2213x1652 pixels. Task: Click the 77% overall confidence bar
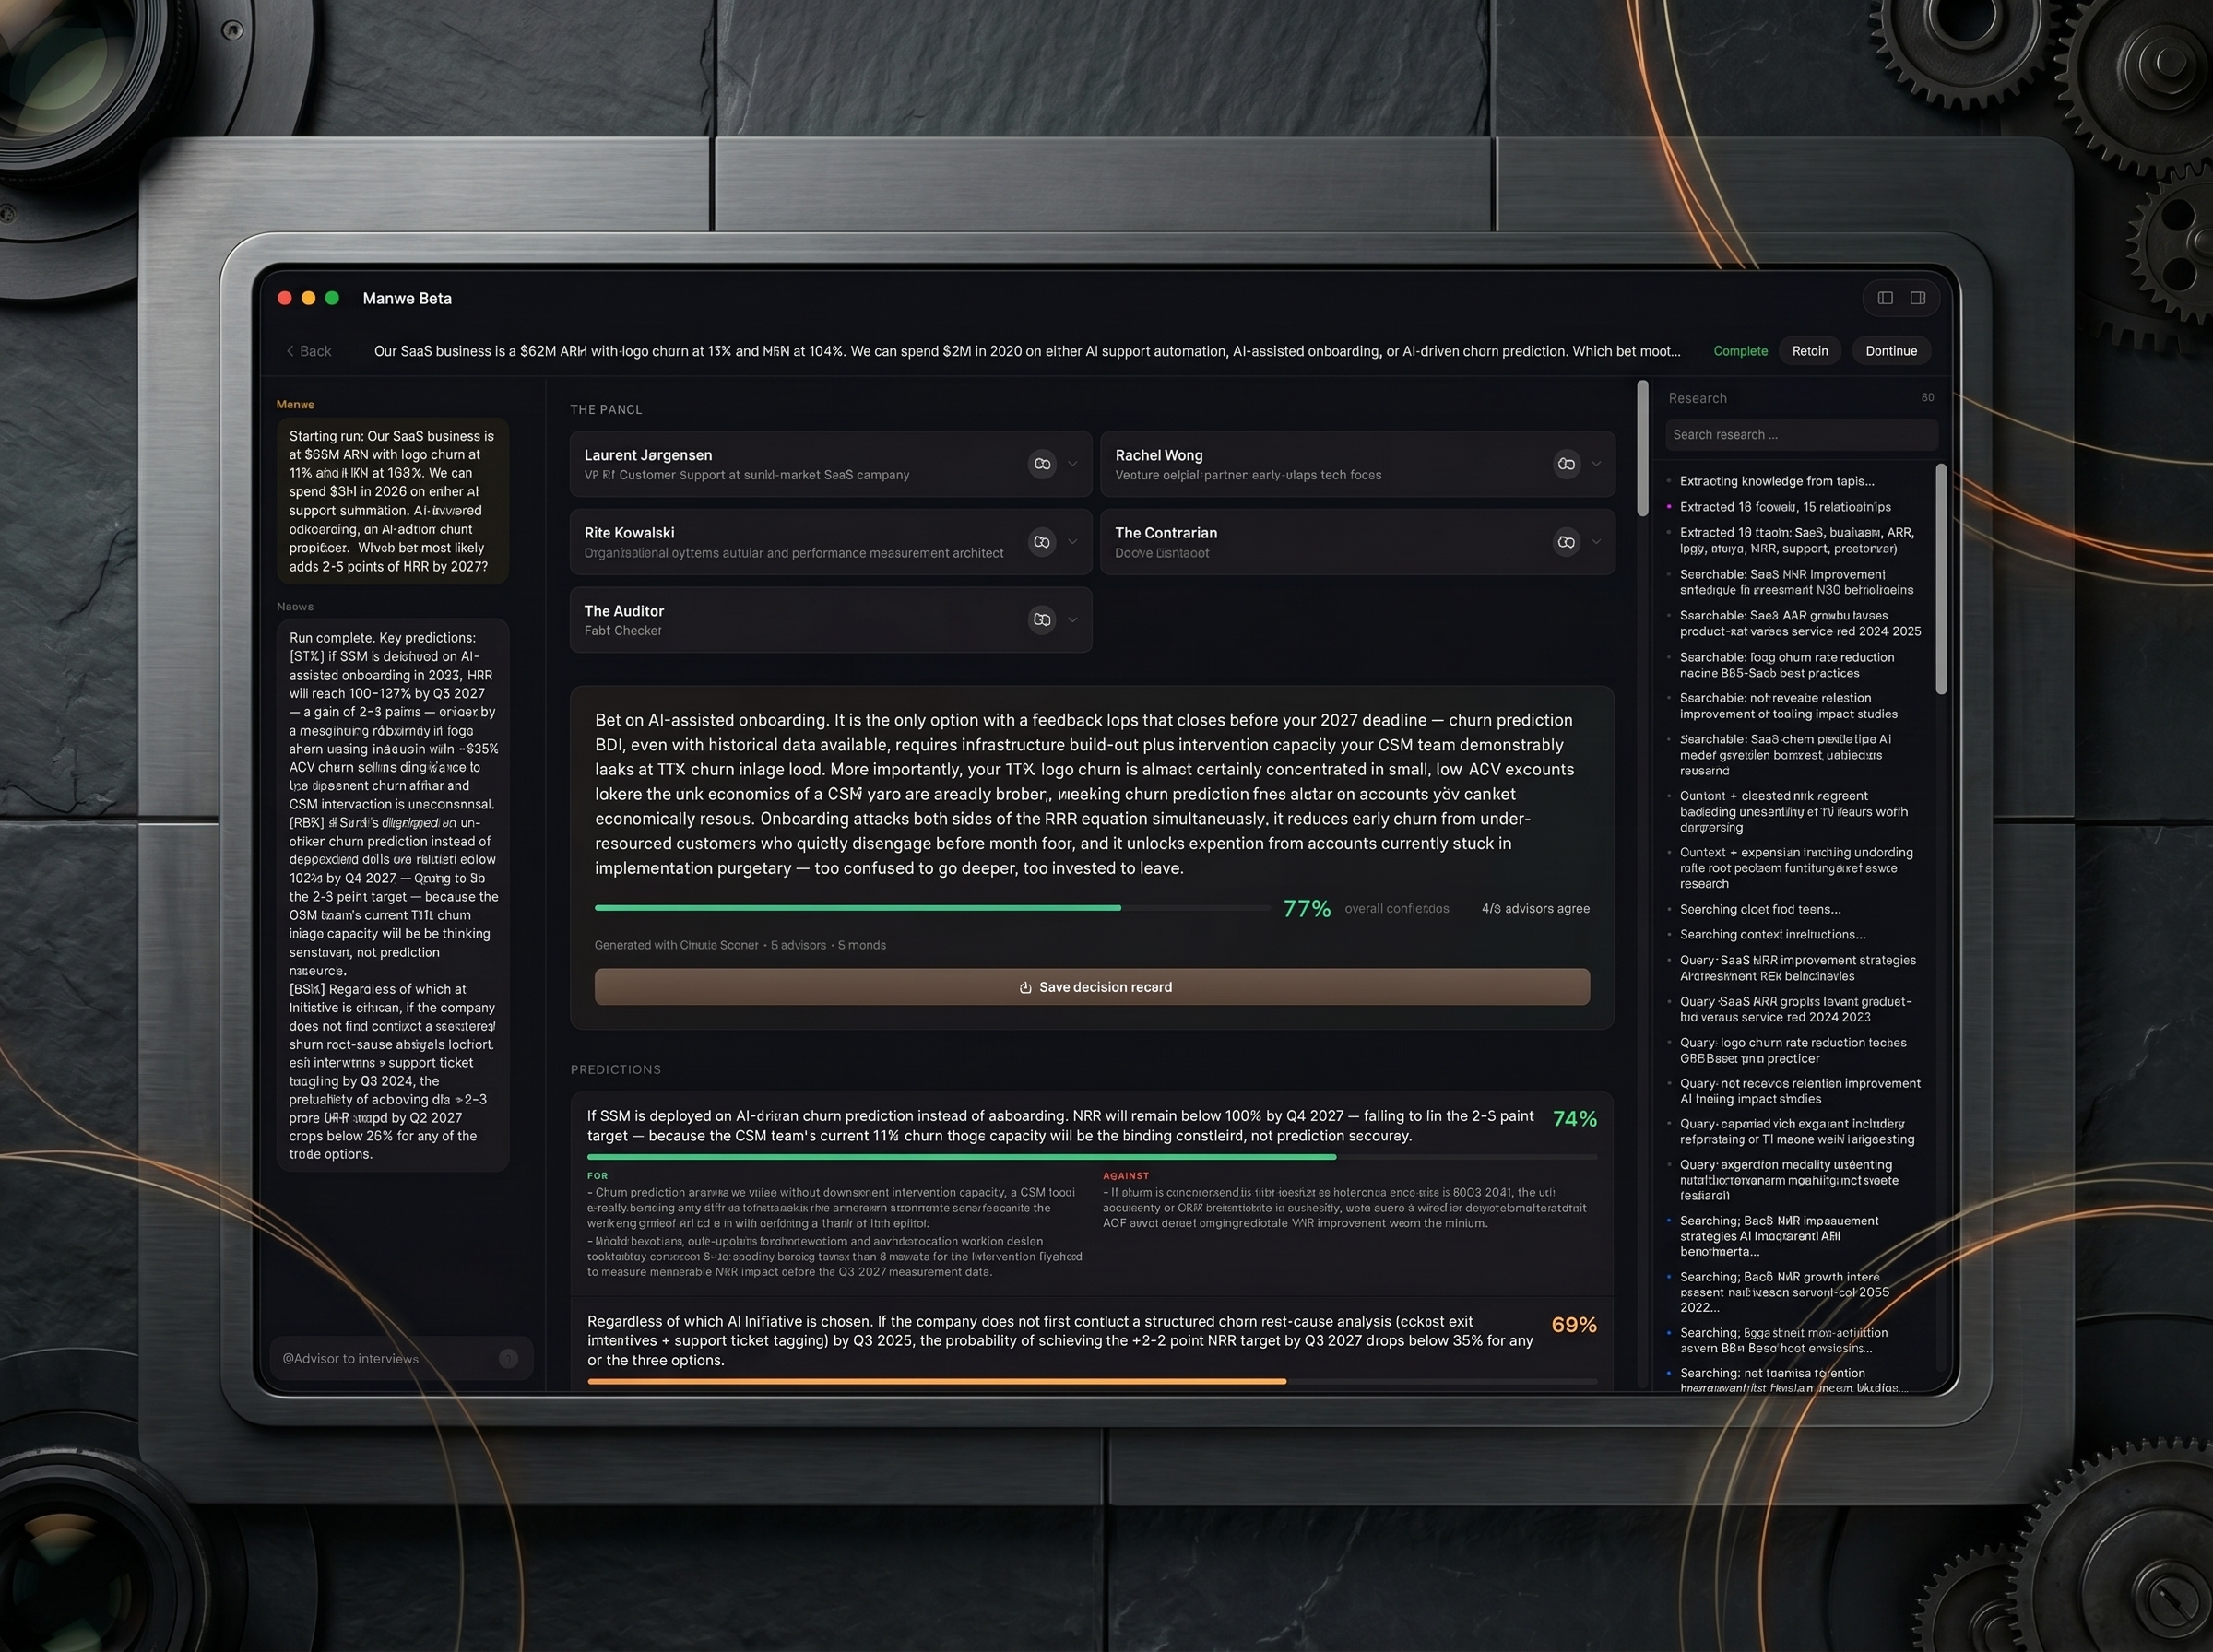point(932,908)
